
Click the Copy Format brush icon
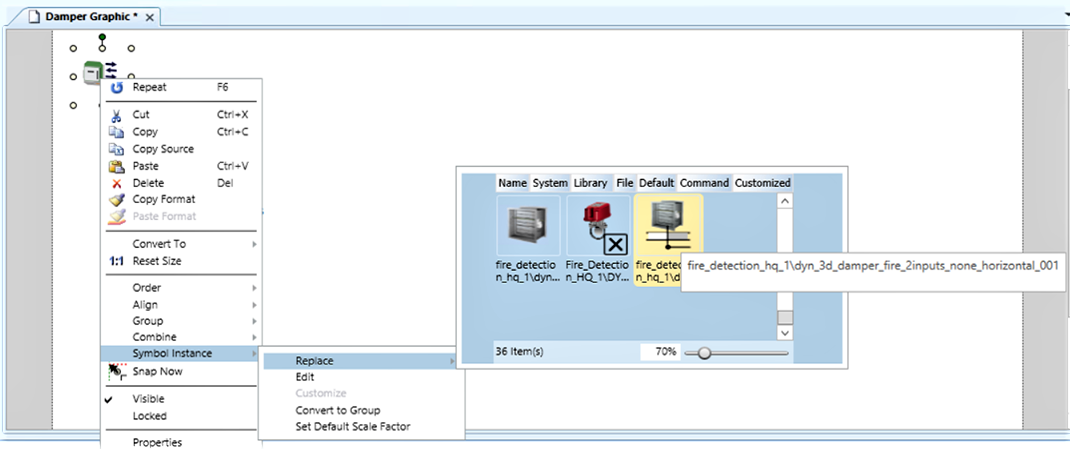coord(116,200)
